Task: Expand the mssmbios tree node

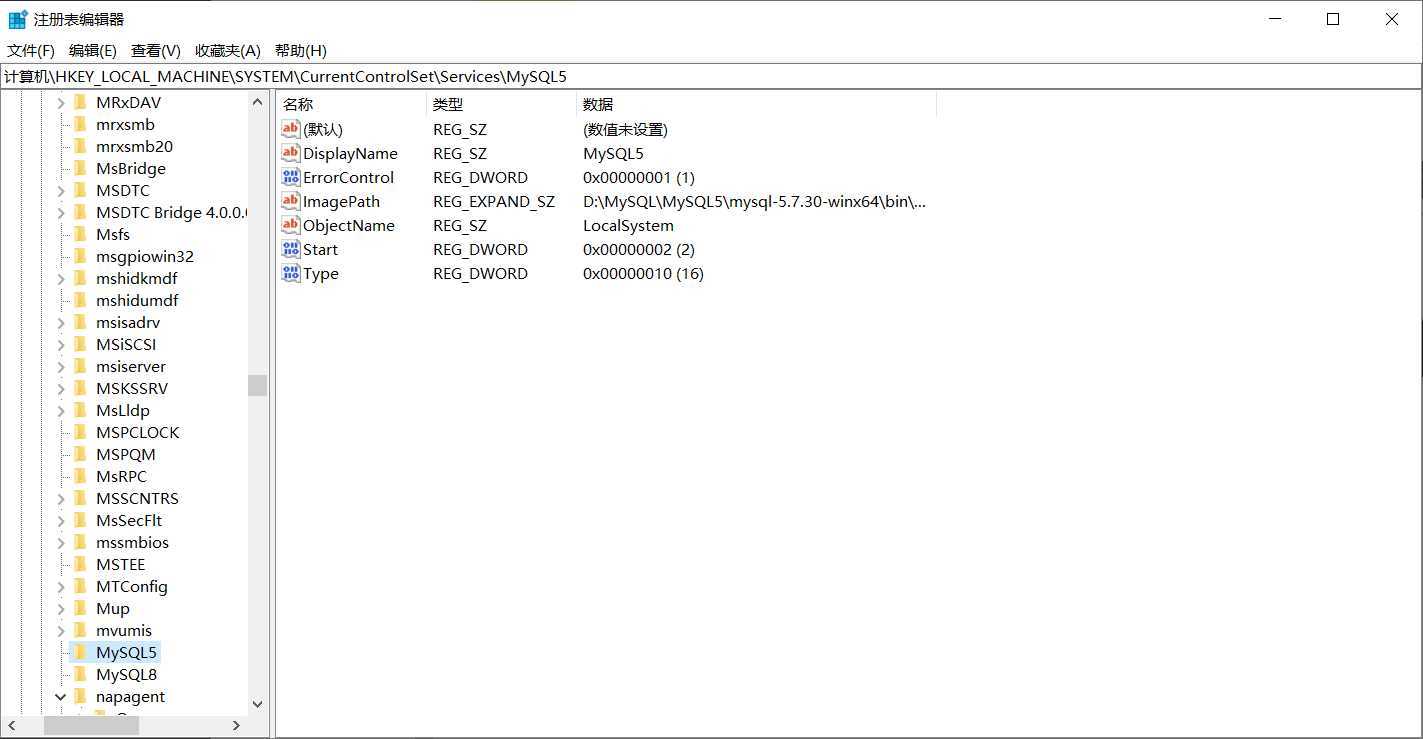Action: (x=60, y=542)
